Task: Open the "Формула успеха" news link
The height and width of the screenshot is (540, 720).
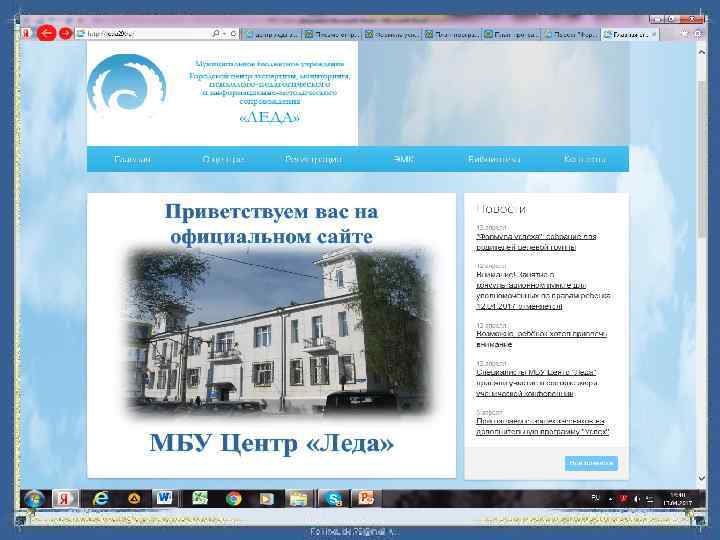Action: click(x=536, y=242)
